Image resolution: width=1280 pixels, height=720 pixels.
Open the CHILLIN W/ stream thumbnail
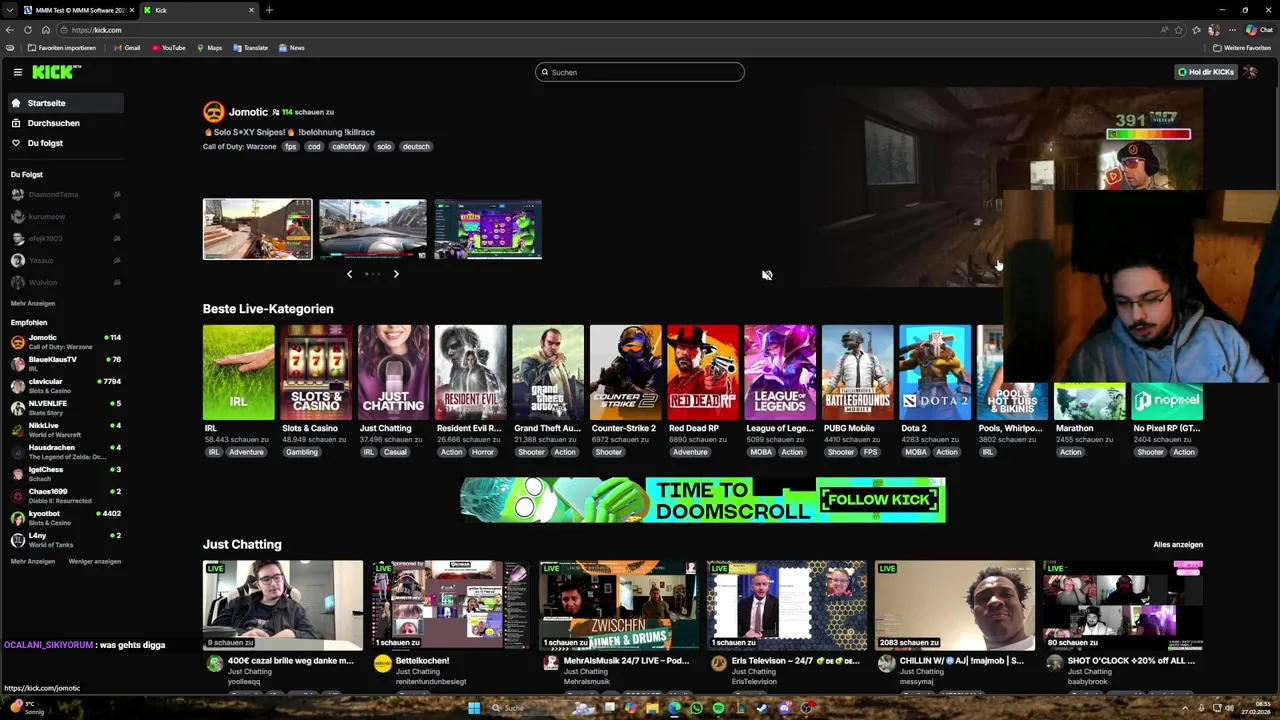point(955,605)
